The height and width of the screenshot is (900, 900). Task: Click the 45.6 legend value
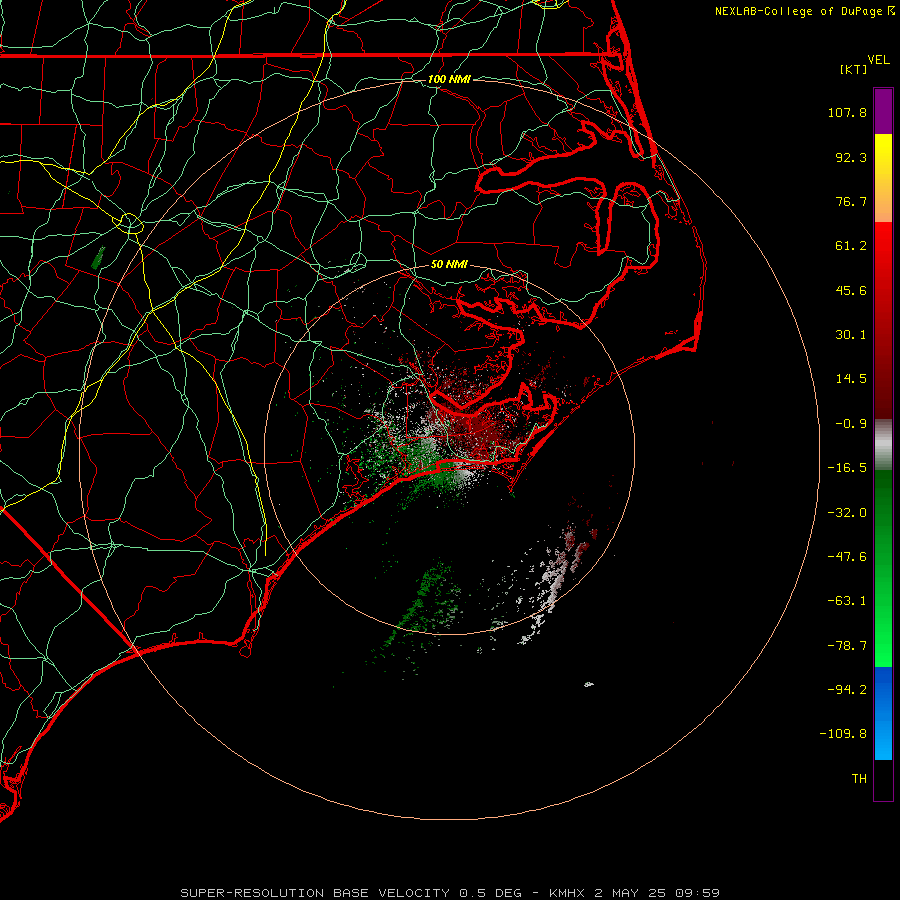(851, 290)
